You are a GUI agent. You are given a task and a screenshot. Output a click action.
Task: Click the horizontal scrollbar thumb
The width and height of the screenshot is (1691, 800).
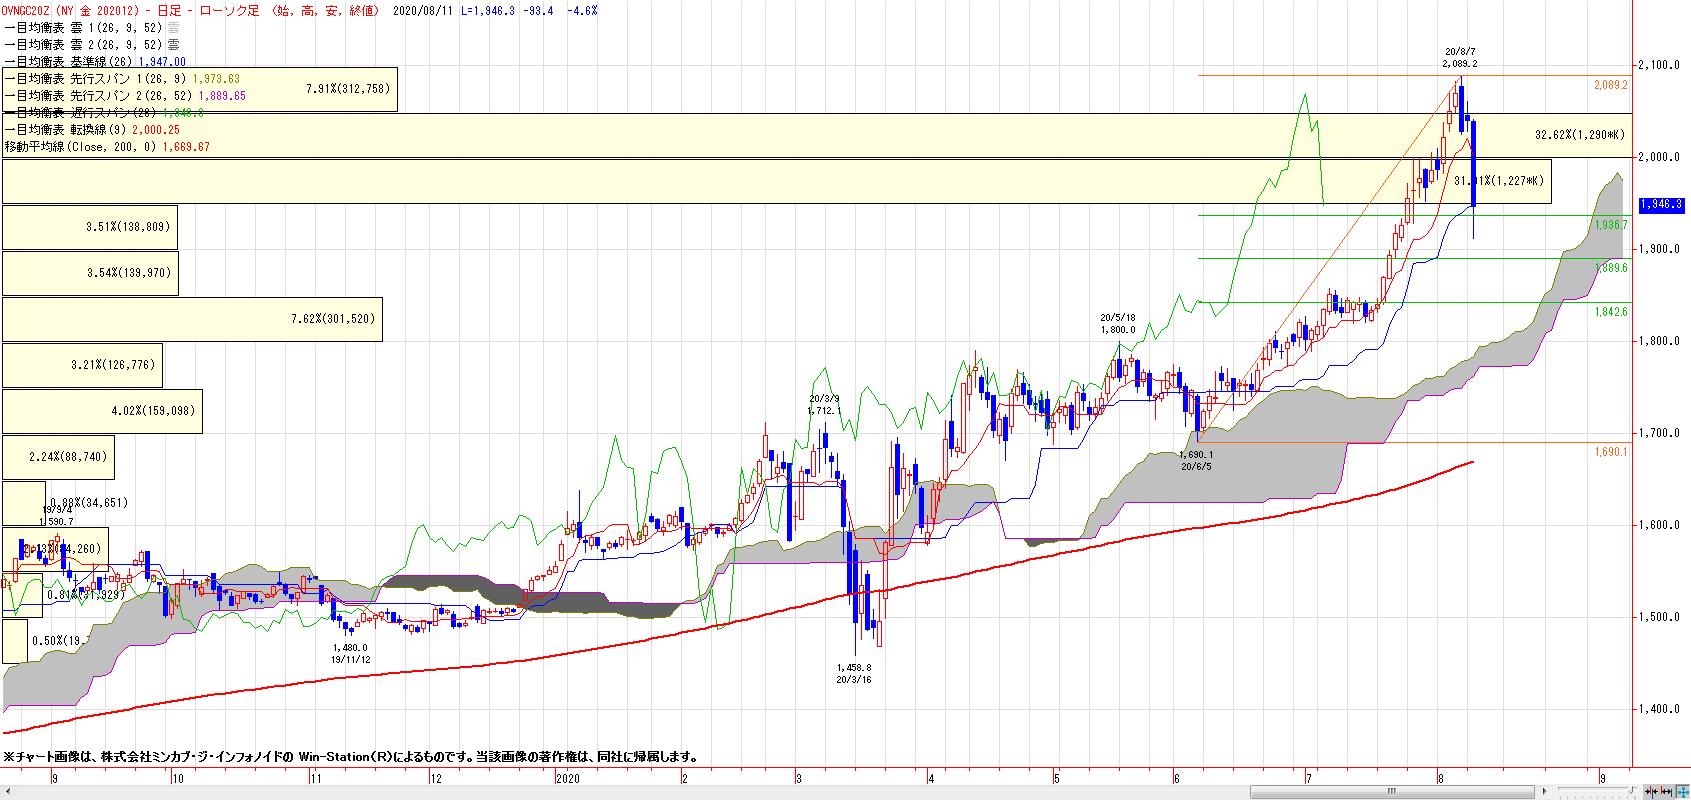pos(1392,792)
